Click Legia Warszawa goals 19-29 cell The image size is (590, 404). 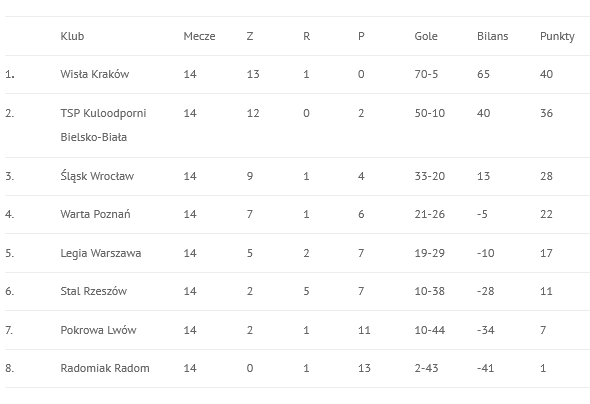[429, 253]
